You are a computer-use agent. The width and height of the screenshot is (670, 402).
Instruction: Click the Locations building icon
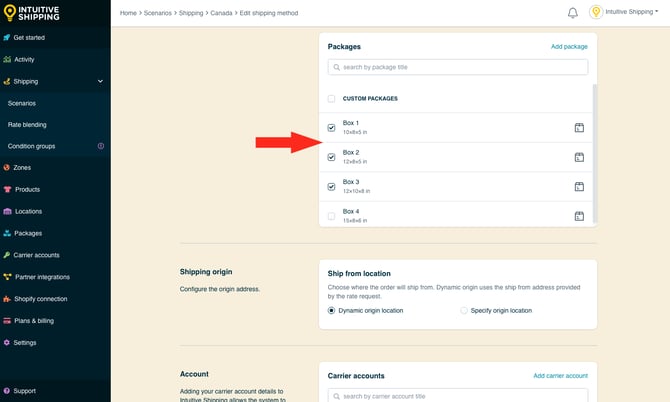[7, 211]
